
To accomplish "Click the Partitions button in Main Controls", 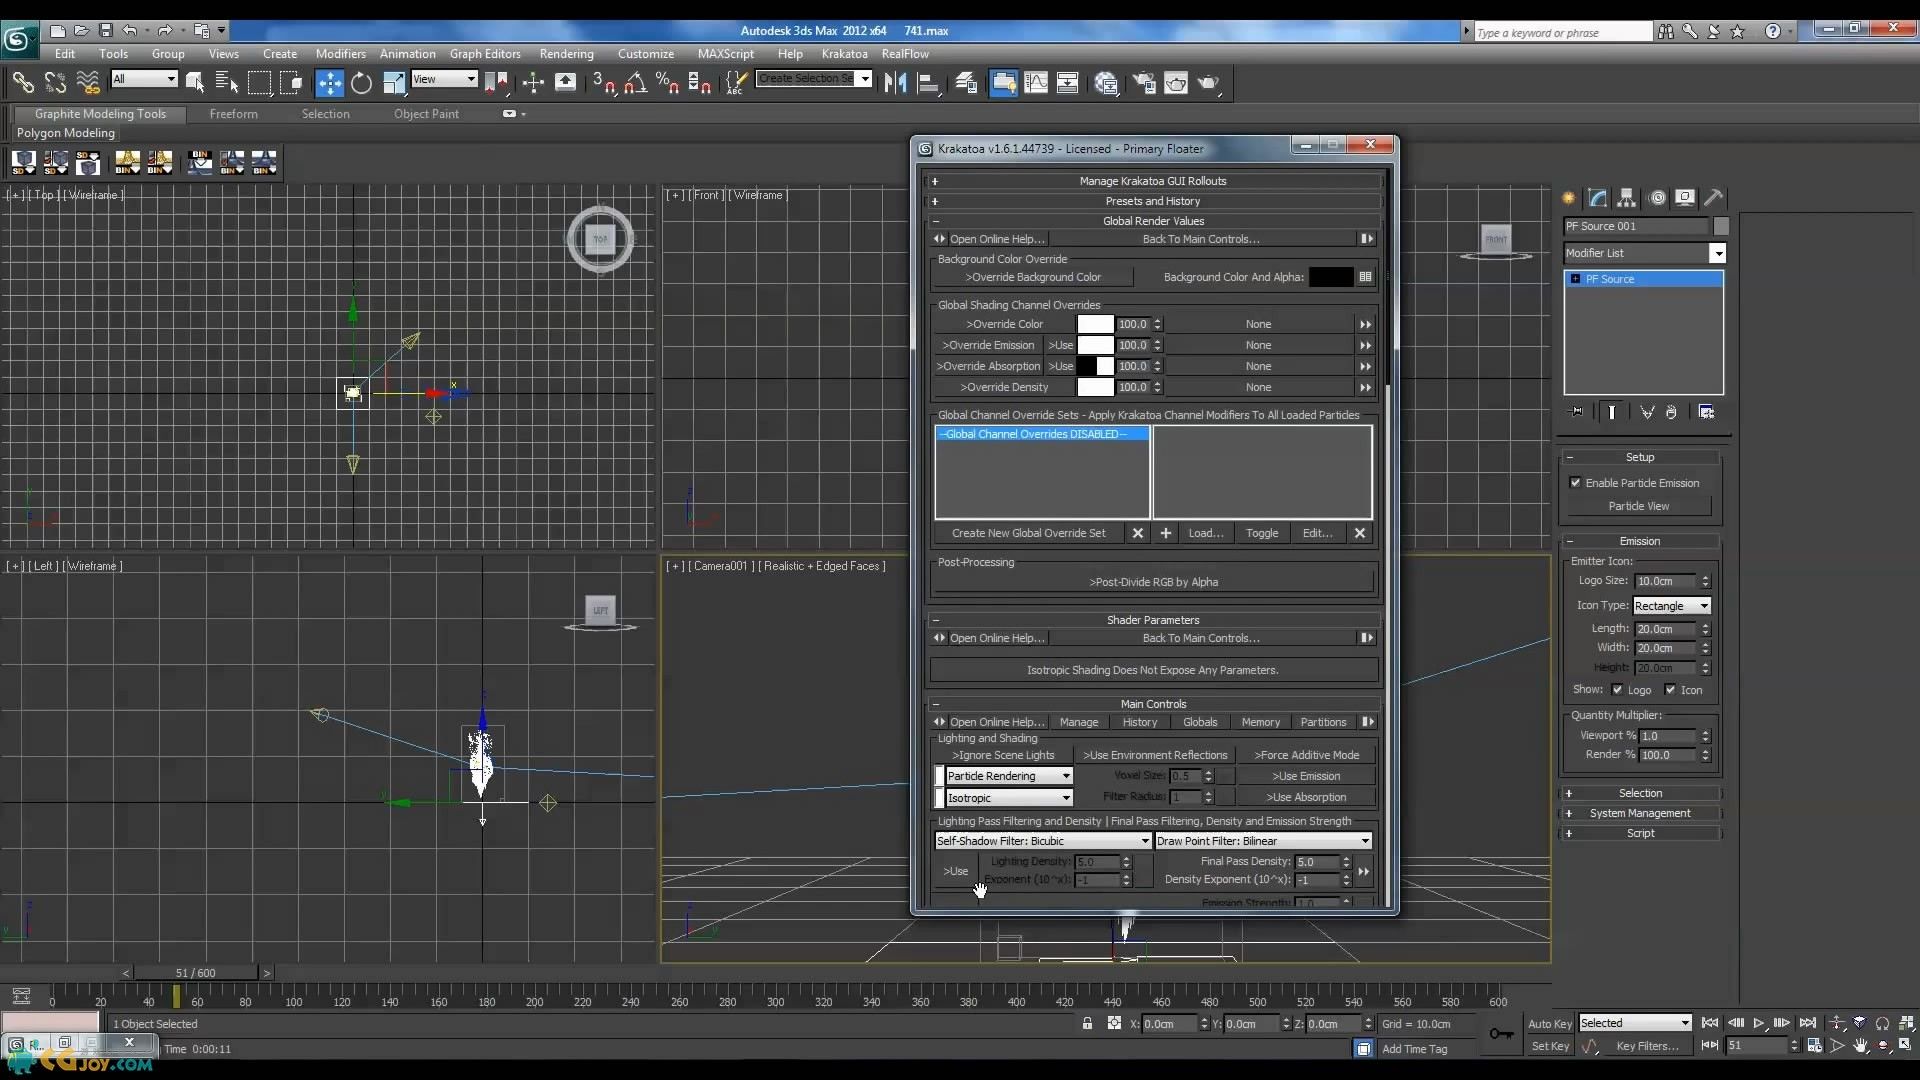I will [x=1323, y=722].
